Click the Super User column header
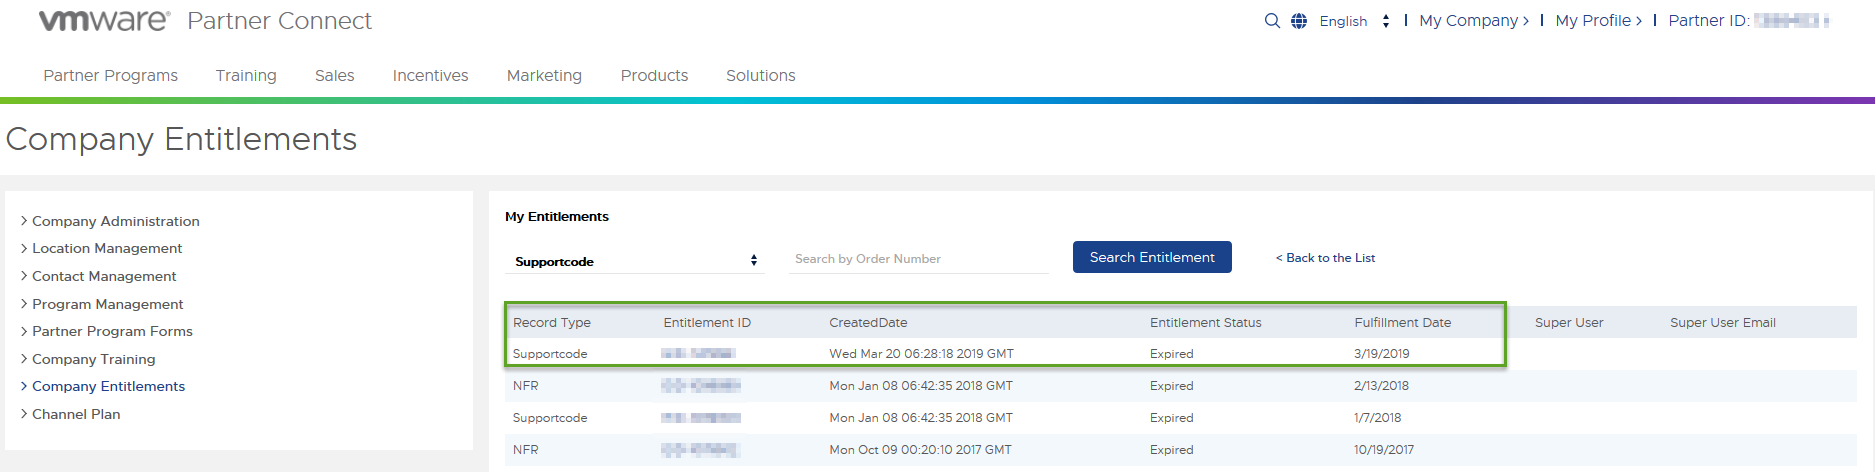Image resolution: width=1875 pixels, height=472 pixels. pyautogui.click(x=1569, y=323)
